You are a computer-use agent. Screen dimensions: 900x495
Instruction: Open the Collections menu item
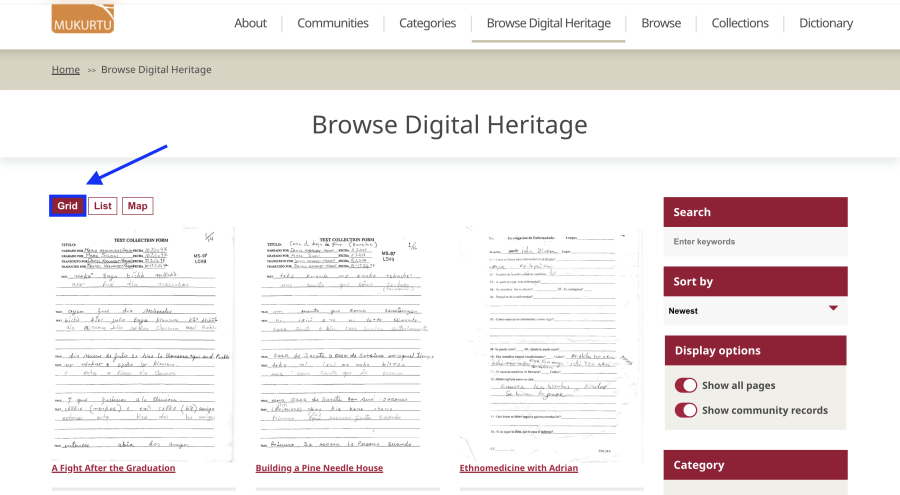(x=740, y=23)
